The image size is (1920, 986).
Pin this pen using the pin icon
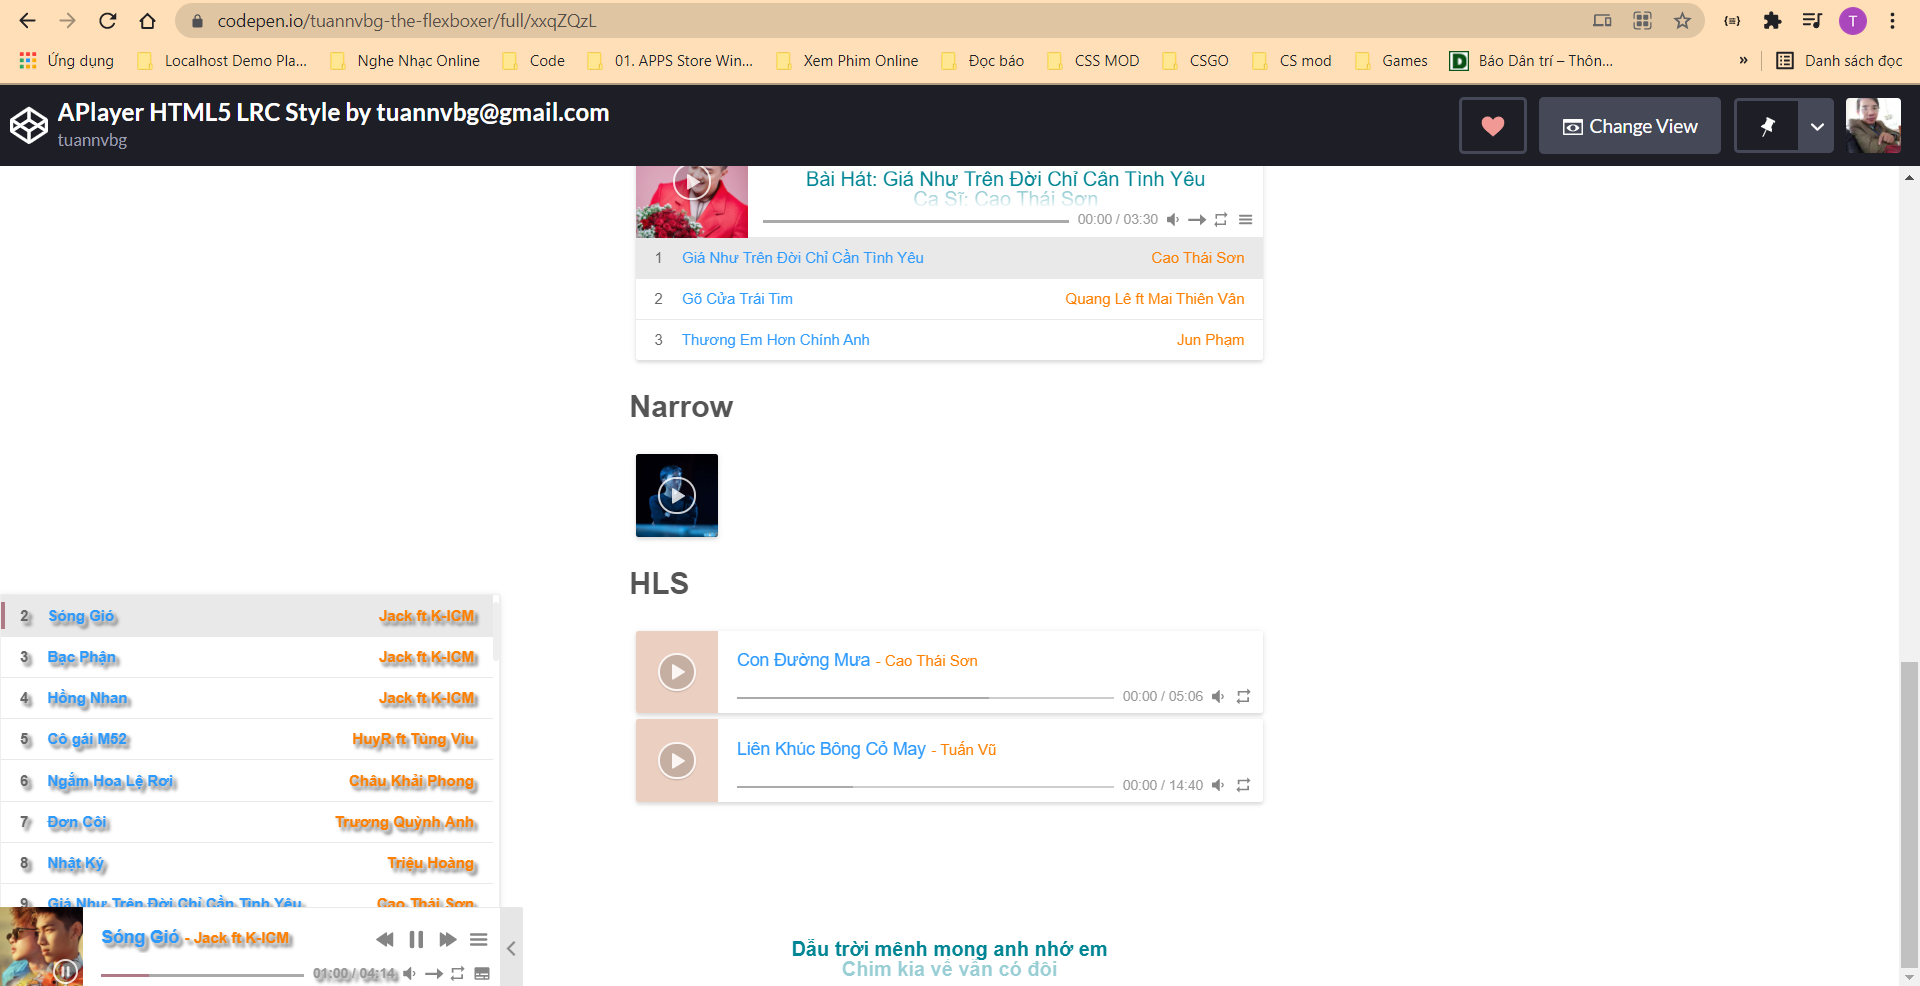tap(1767, 126)
